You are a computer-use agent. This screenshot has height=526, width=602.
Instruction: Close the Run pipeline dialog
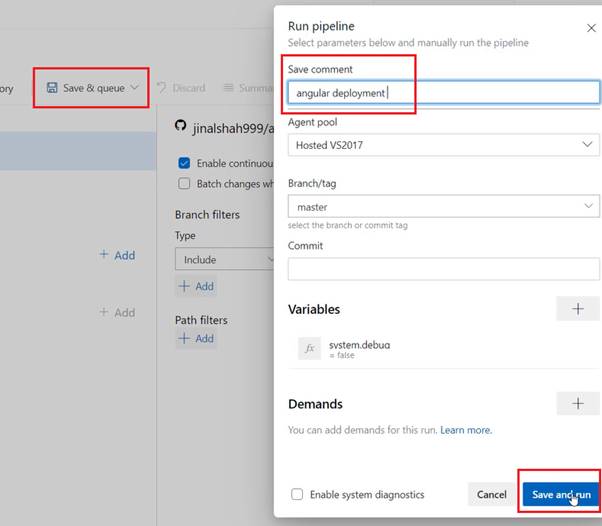(x=591, y=28)
